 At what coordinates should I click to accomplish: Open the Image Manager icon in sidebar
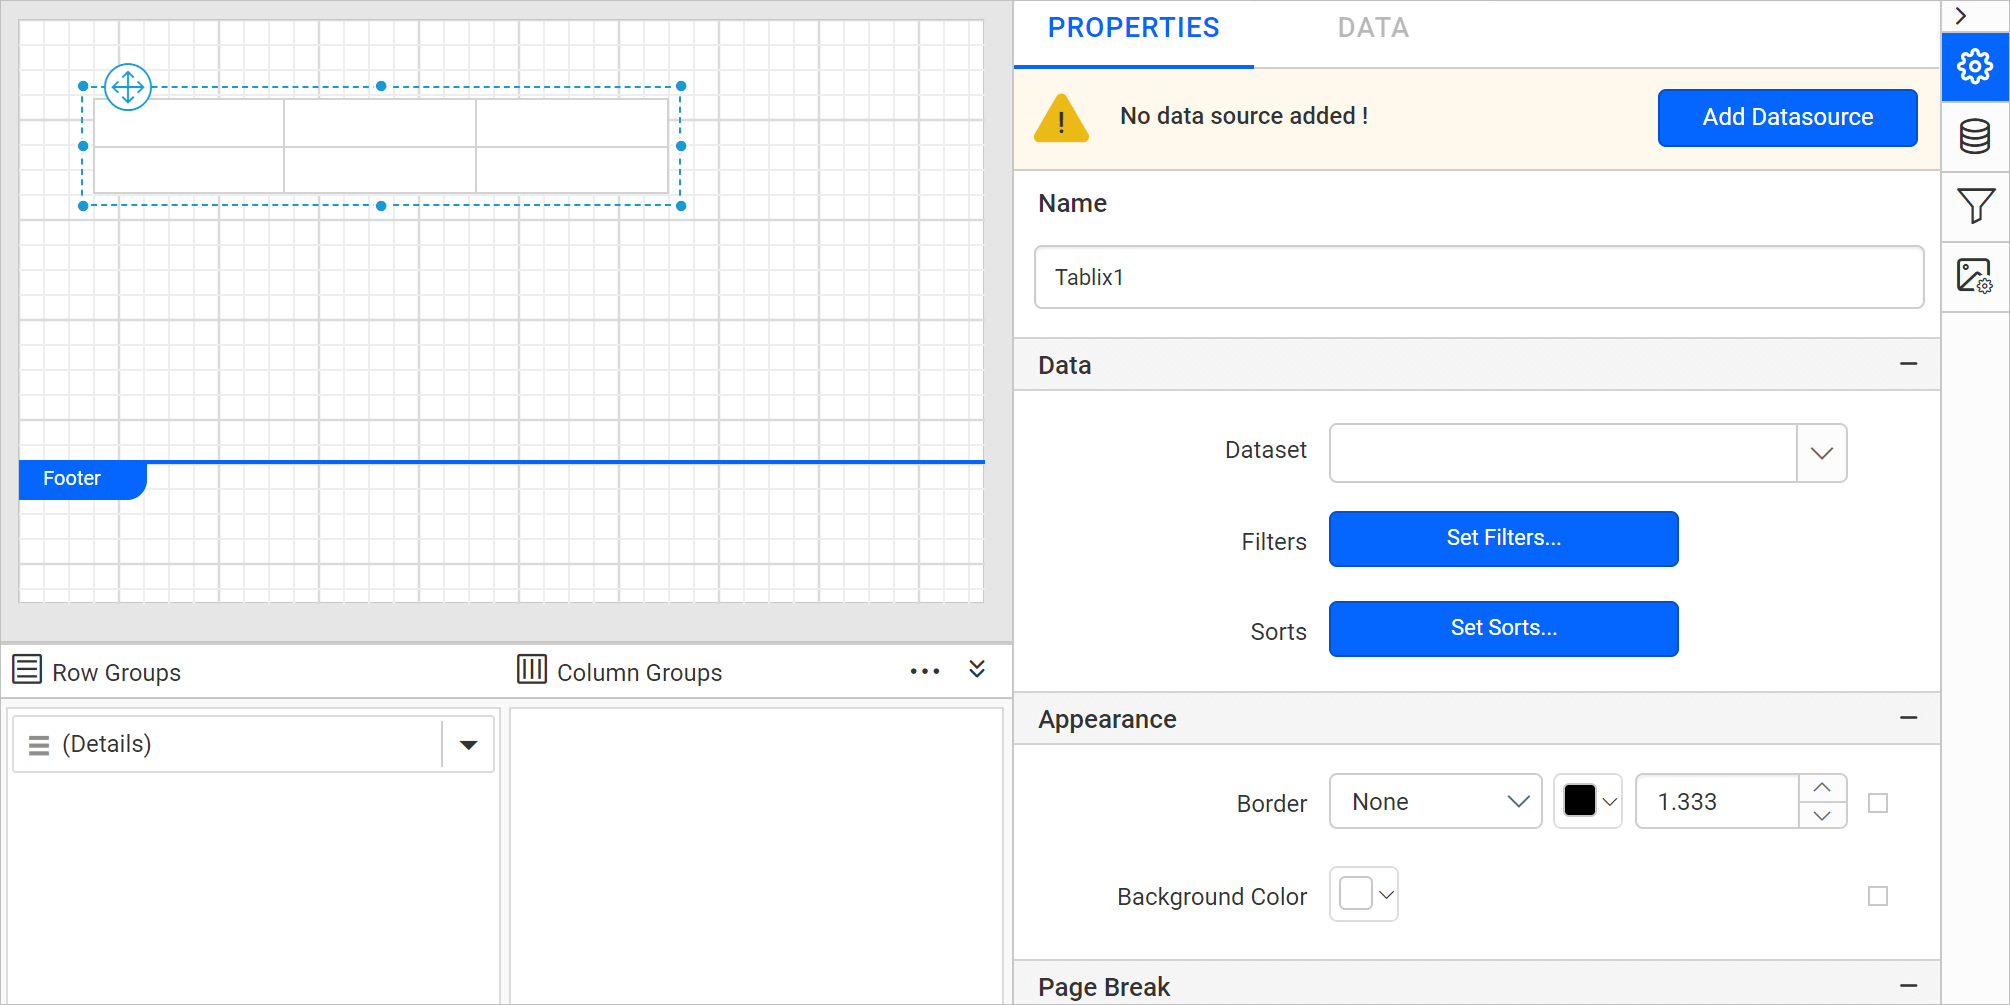[x=1975, y=276]
